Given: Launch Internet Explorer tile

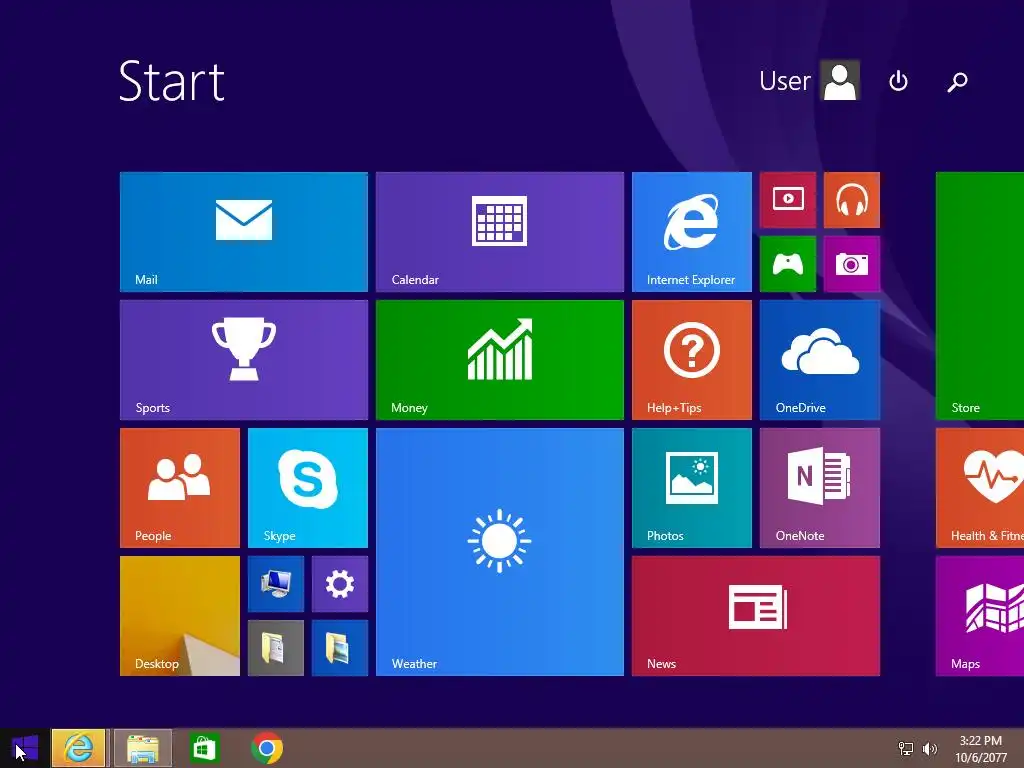Looking at the screenshot, I should [692, 232].
